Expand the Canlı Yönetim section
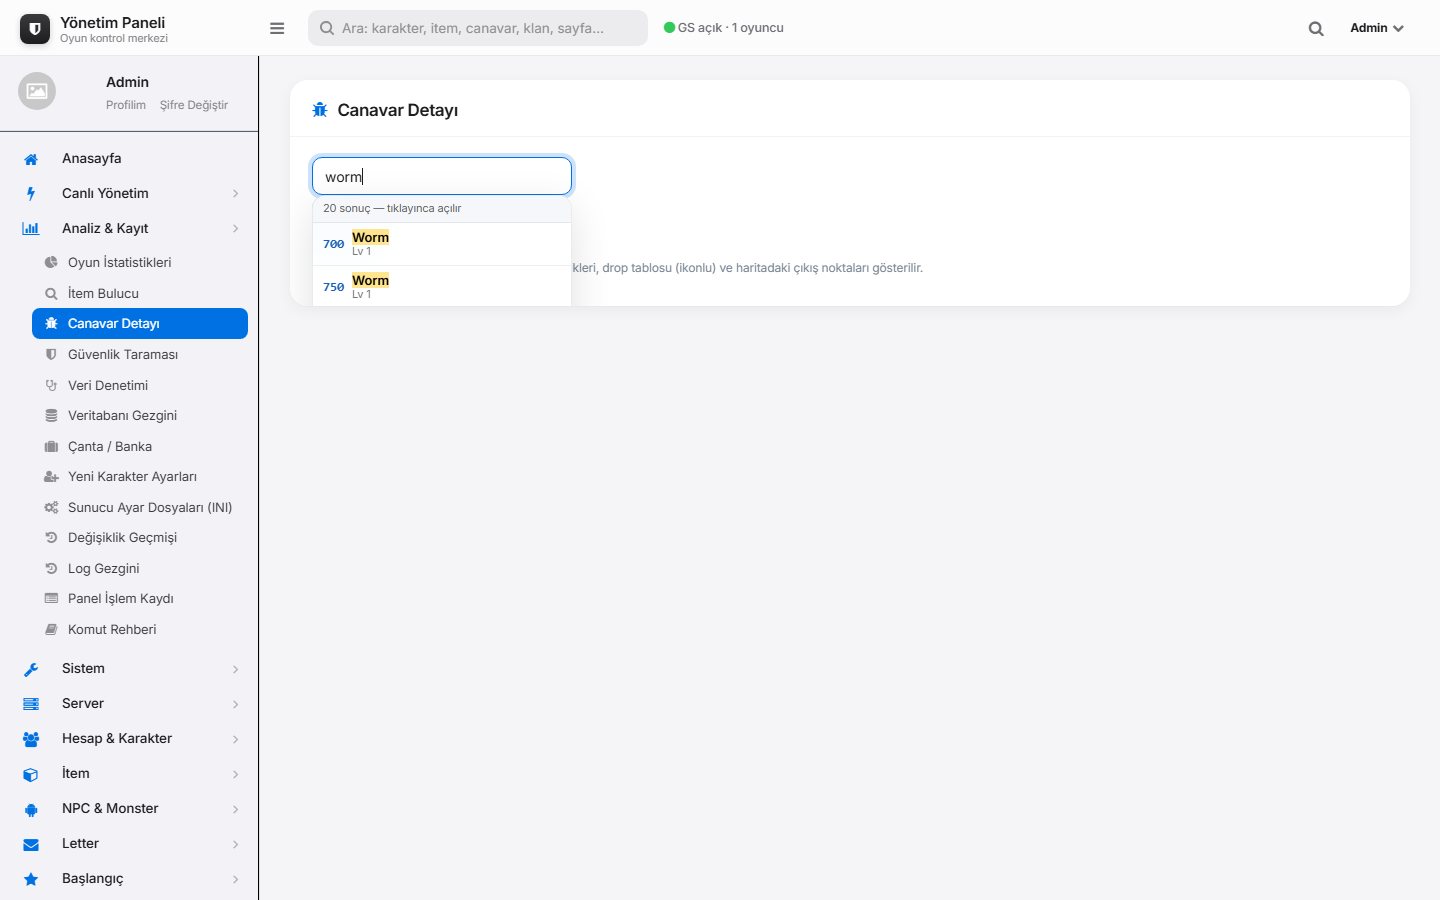The height and width of the screenshot is (900, 1440). point(130,194)
